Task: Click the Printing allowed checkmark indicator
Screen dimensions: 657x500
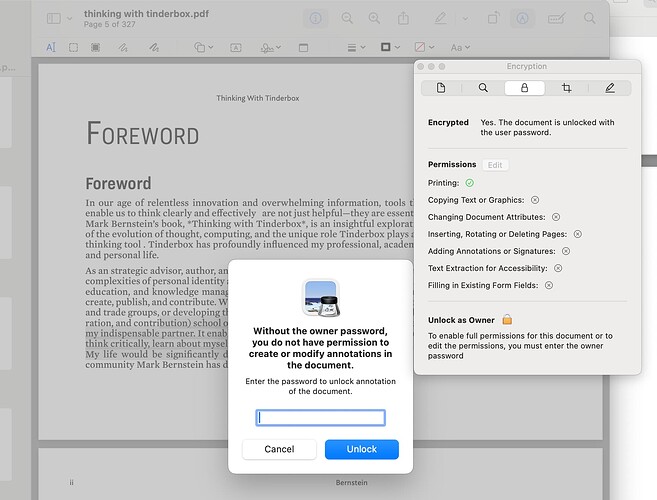Action: point(470,183)
